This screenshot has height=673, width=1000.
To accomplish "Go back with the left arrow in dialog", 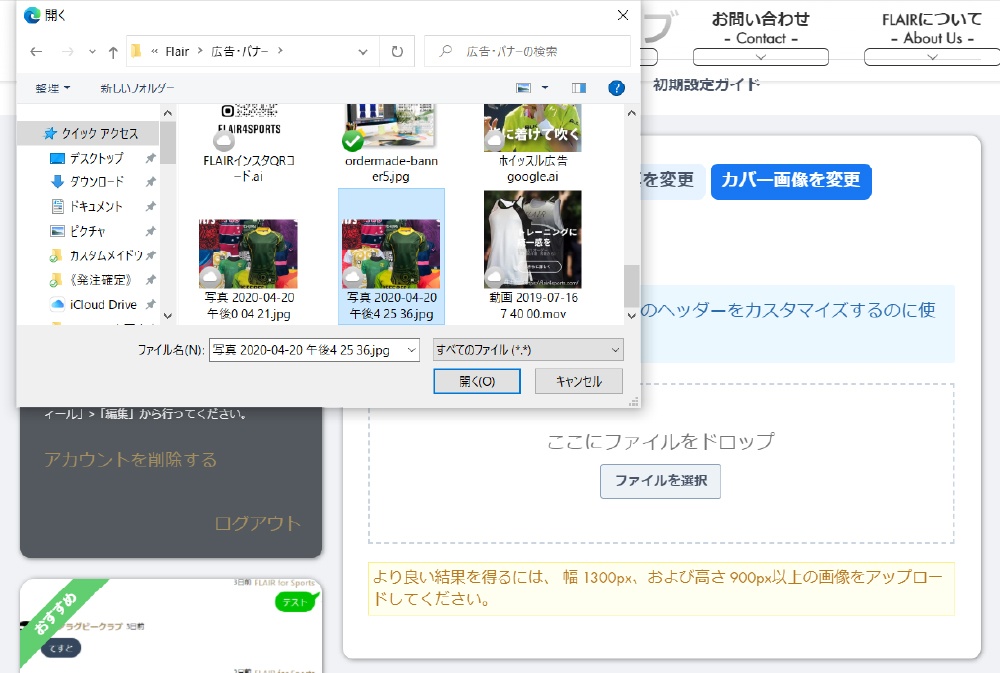I will [x=36, y=52].
